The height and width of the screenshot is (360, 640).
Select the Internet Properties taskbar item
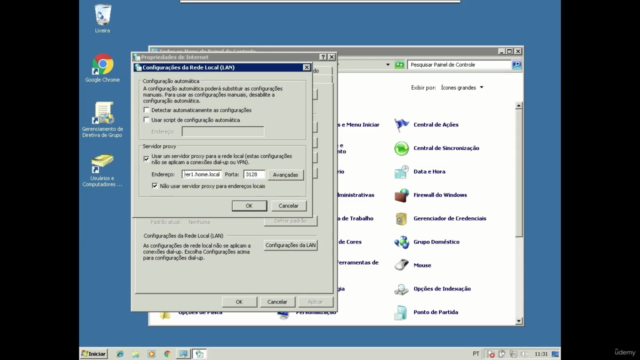point(199,354)
